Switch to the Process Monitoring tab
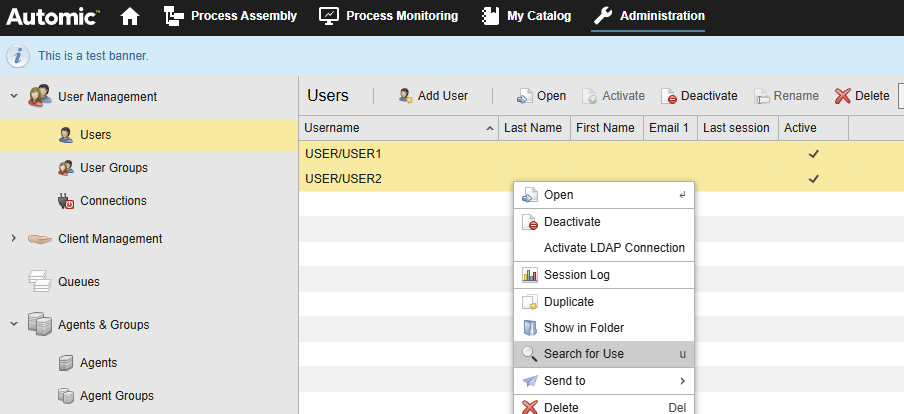Image resolution: width=904 pixels, height=414 pixels. click(x=388, y=16)
